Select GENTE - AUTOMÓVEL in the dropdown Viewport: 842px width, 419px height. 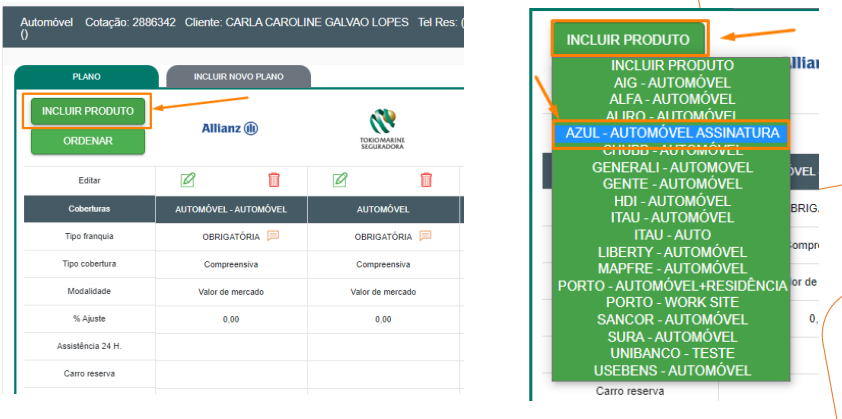click(x=672, y=184)
